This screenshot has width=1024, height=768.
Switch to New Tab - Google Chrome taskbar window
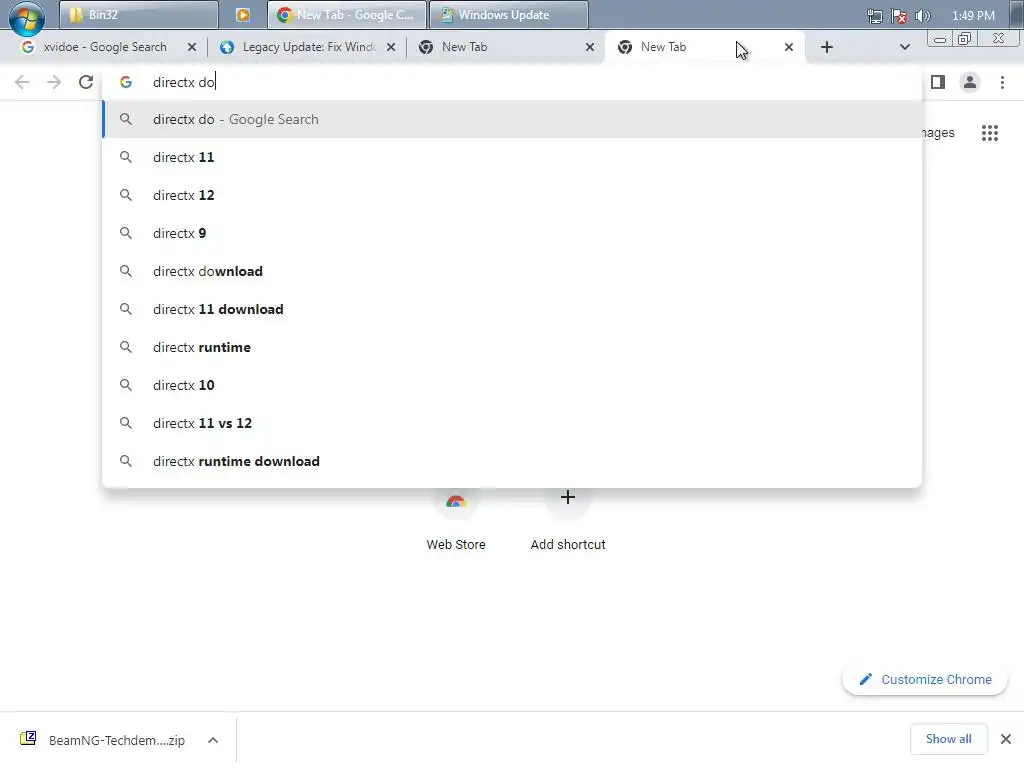point(347,14)
